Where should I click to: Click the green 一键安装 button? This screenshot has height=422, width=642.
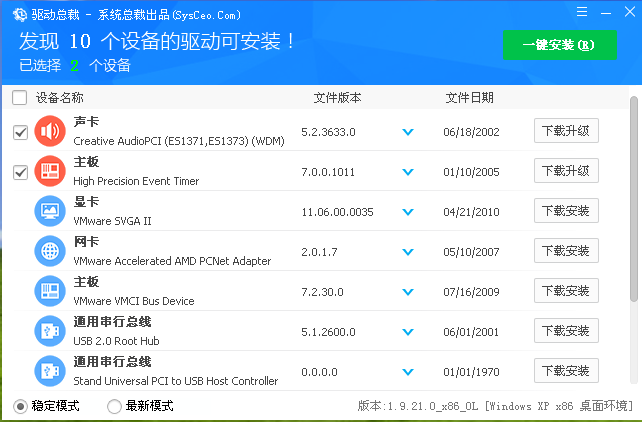point(560,45)
